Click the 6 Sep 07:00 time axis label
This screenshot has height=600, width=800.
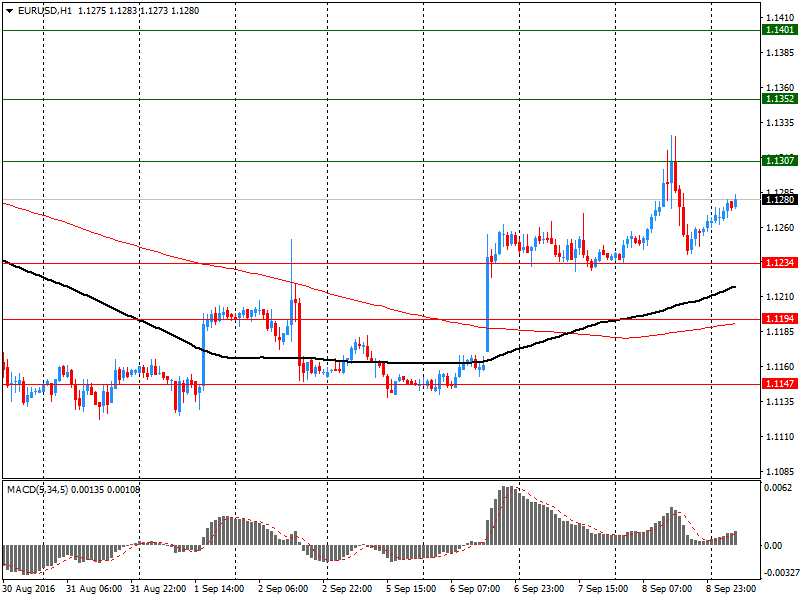click(475, 589)
